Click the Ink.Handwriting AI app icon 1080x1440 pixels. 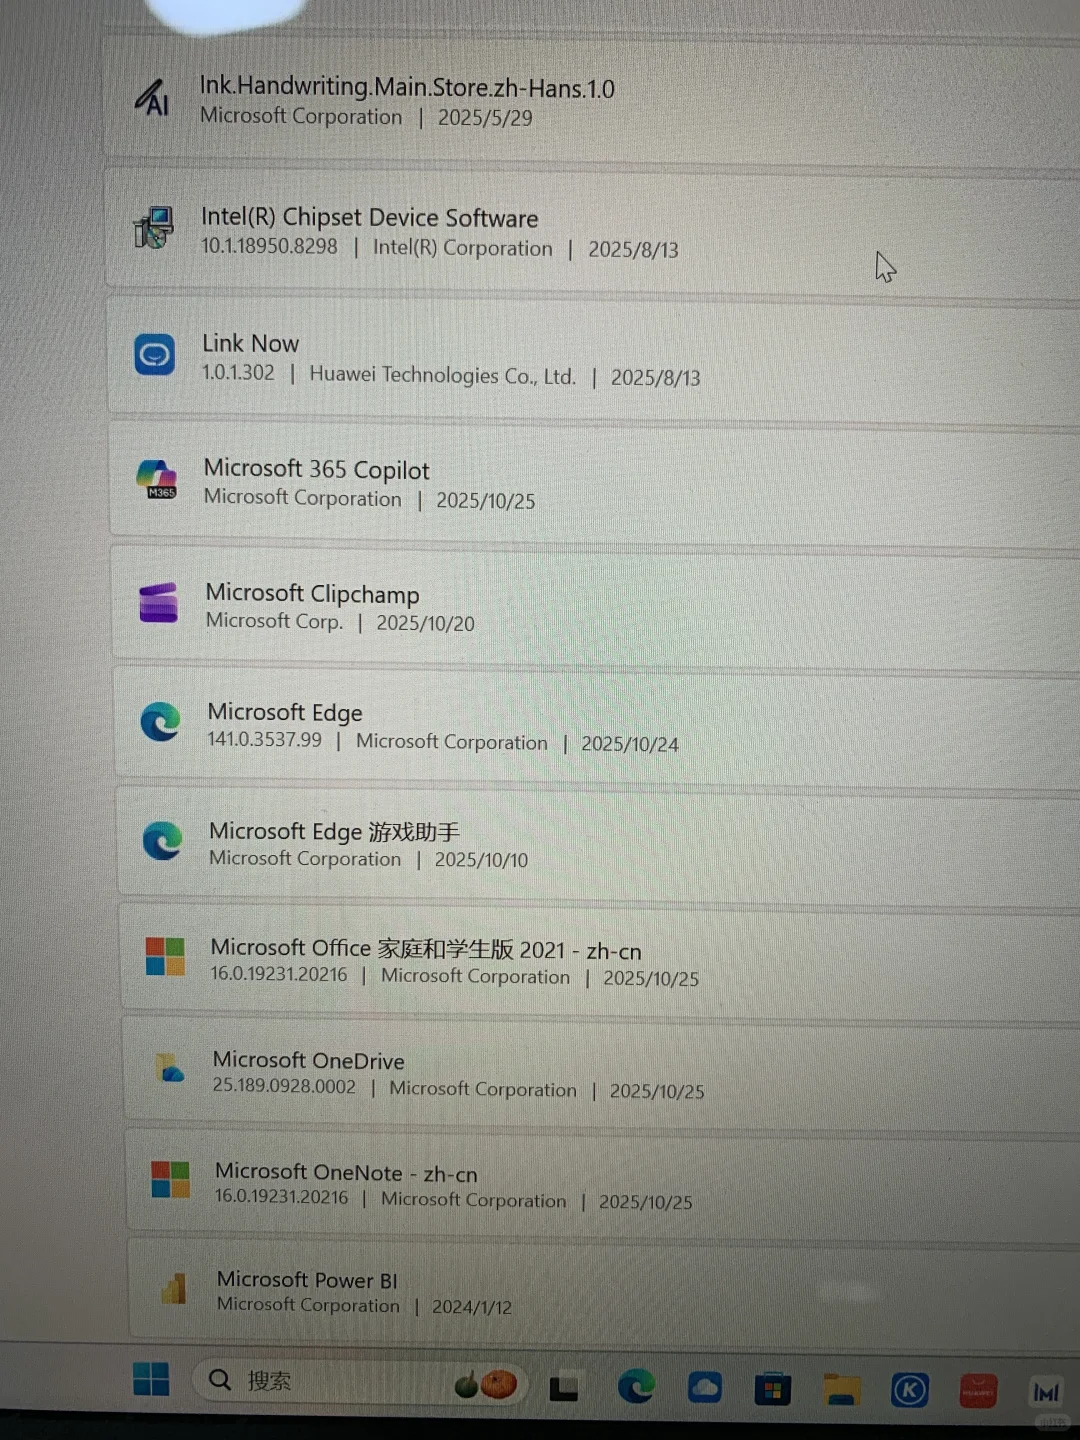tap(153, 98)
